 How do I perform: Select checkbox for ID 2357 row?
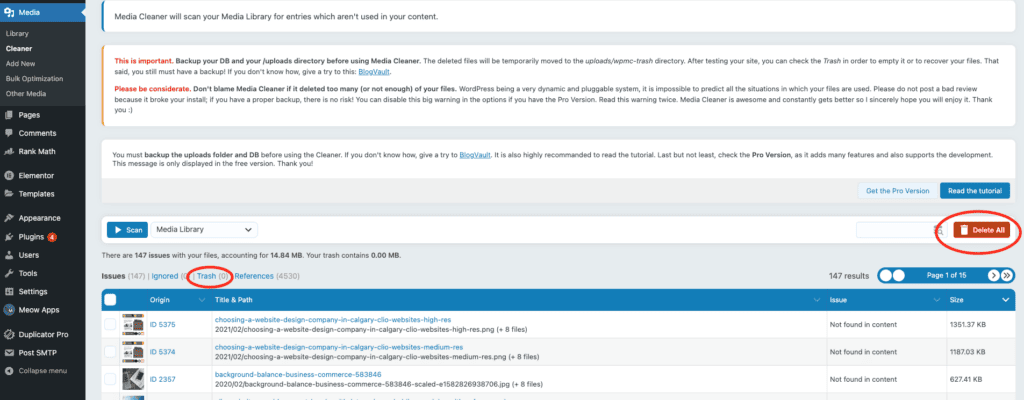coord(110,379)
